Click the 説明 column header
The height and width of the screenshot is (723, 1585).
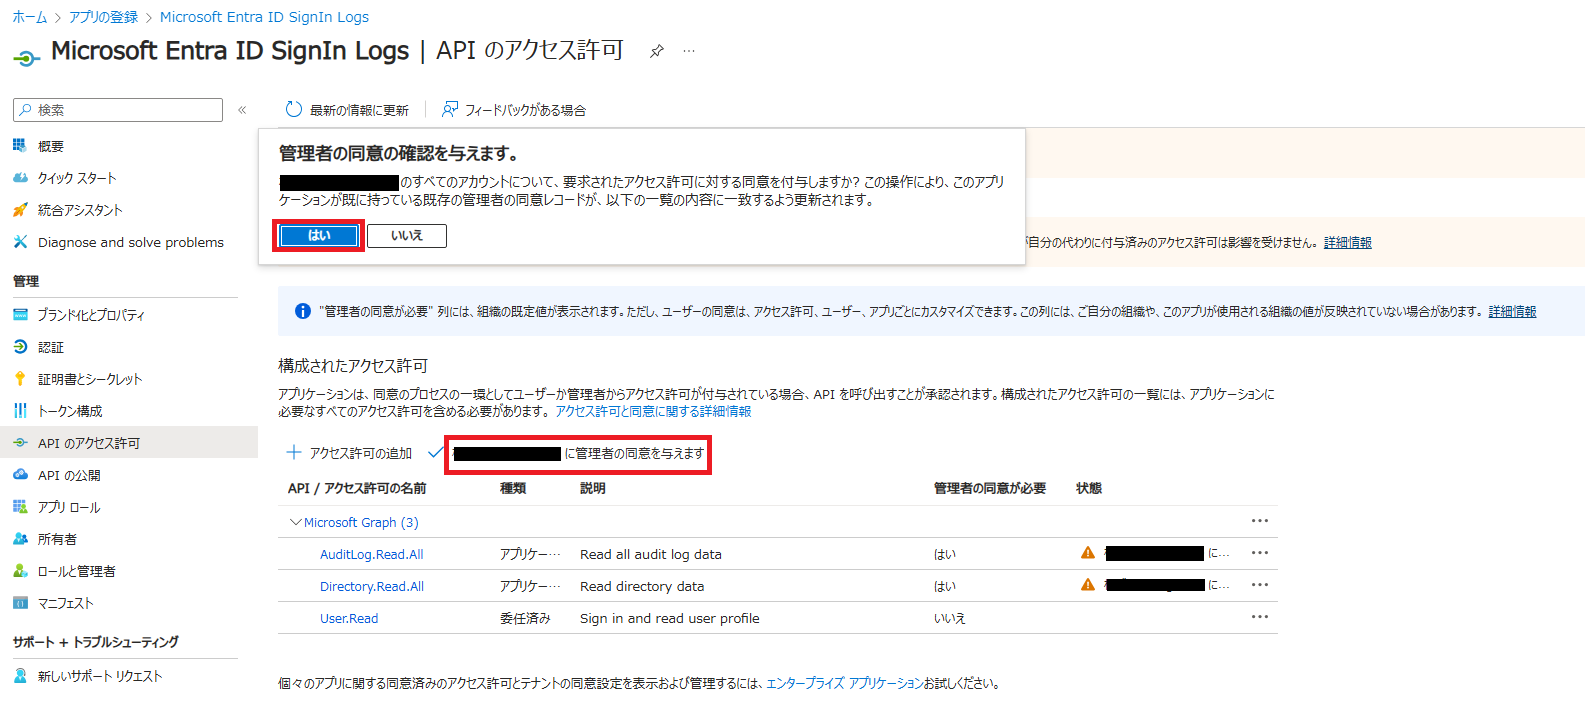point(593,488)
